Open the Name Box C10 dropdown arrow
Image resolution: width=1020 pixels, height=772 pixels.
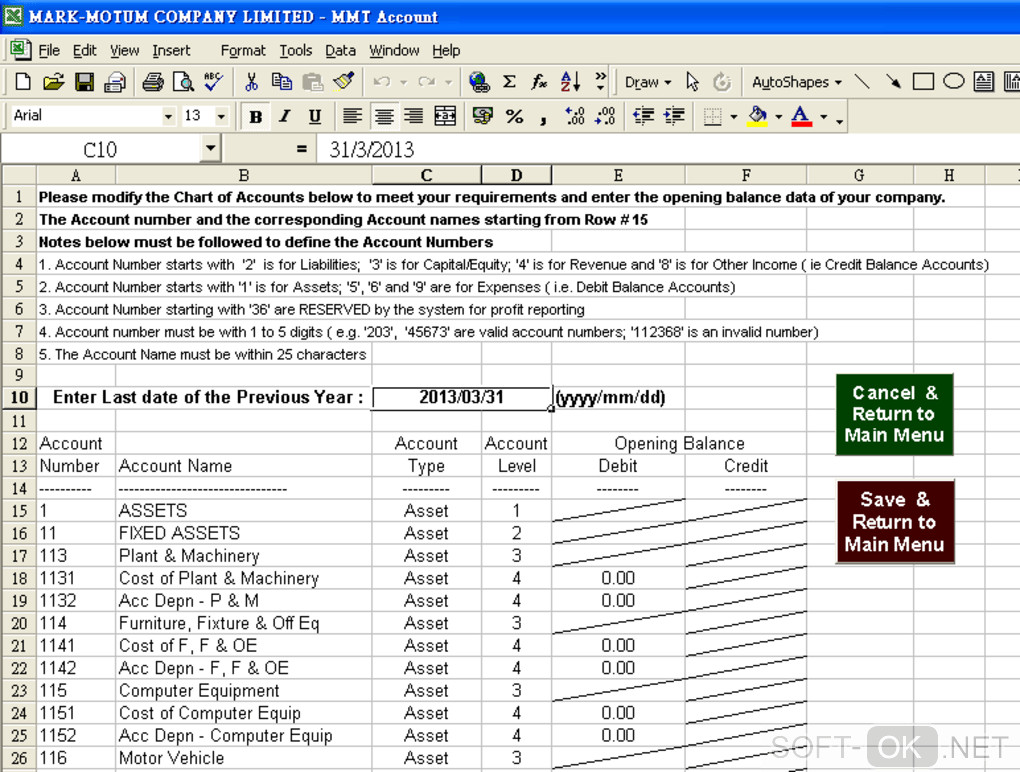210,149
